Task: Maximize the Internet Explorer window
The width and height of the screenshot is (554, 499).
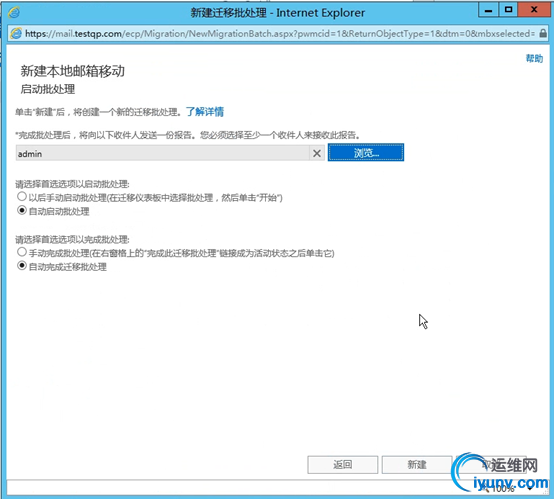Action: pyautogui.click(x=508, y=11)
